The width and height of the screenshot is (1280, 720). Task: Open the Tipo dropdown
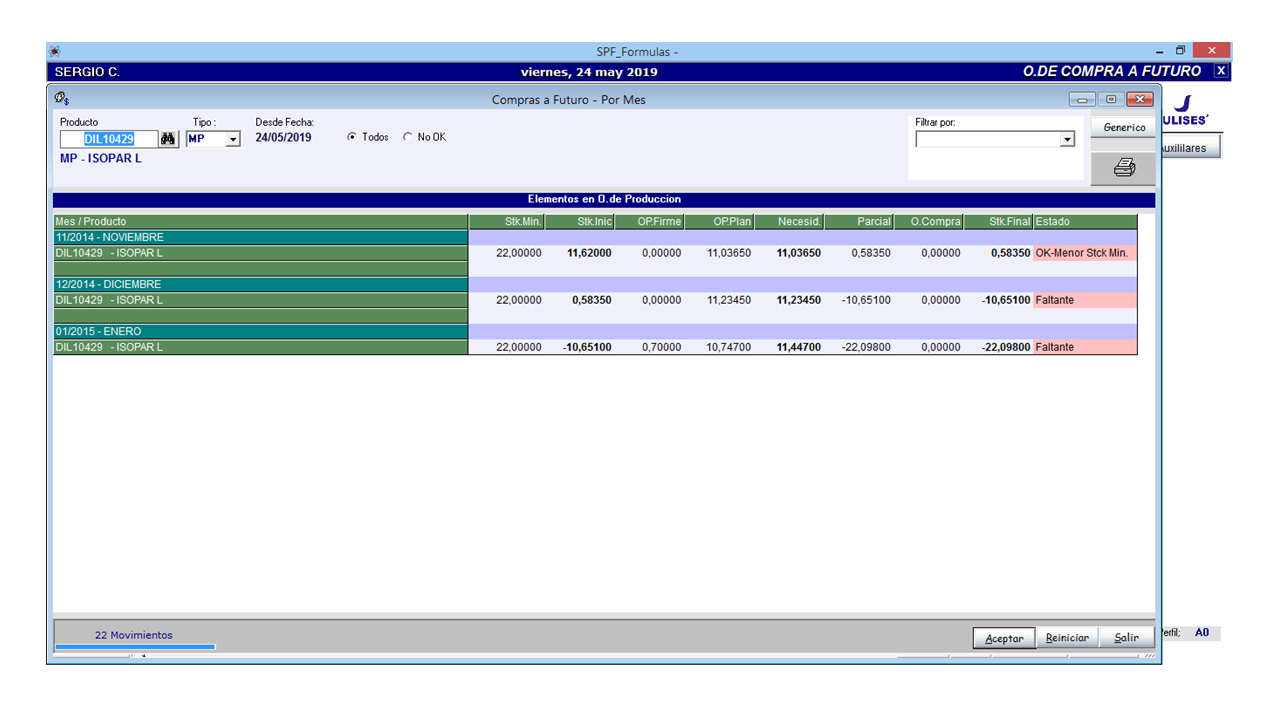click(x=232, y=139)
